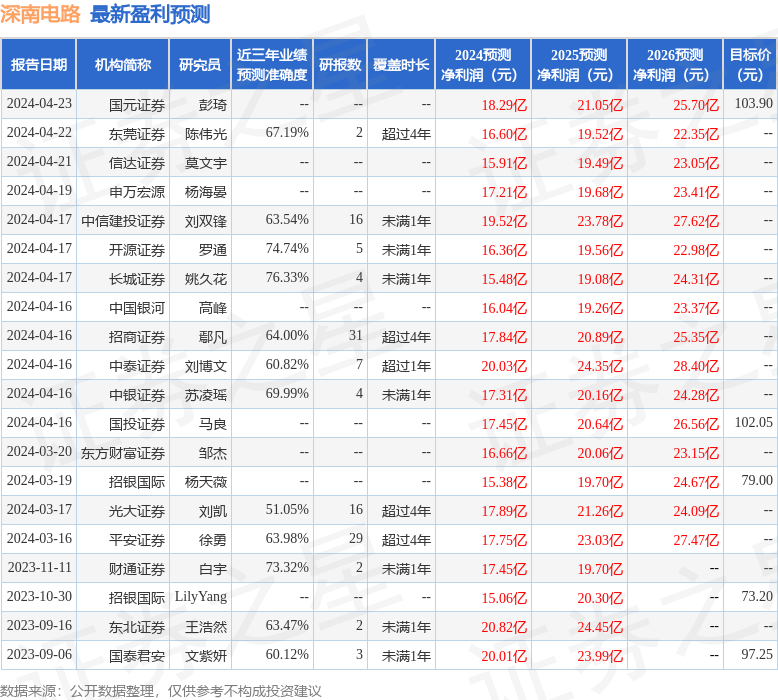Click the 28.40亿 profit forecast value
778x700 pixels.
pos(696,365)
